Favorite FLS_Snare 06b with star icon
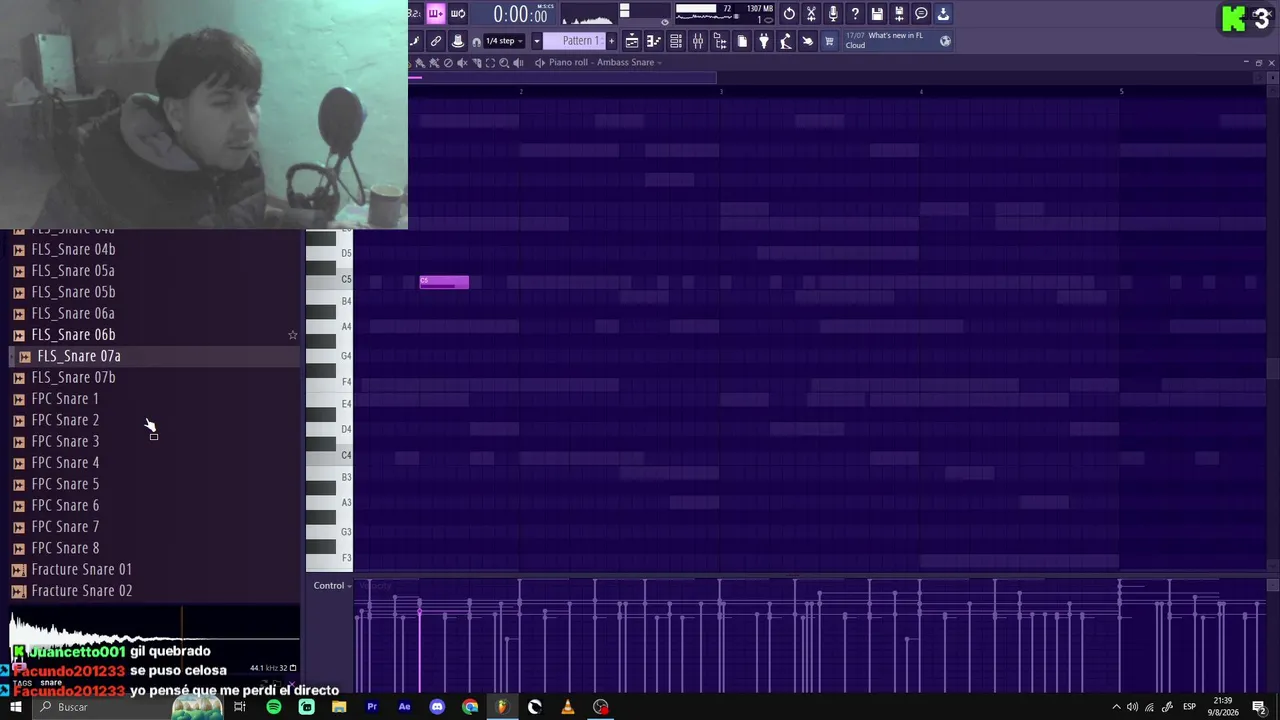The height and width of the screenshot is (720, 1280). coord(292,335)
